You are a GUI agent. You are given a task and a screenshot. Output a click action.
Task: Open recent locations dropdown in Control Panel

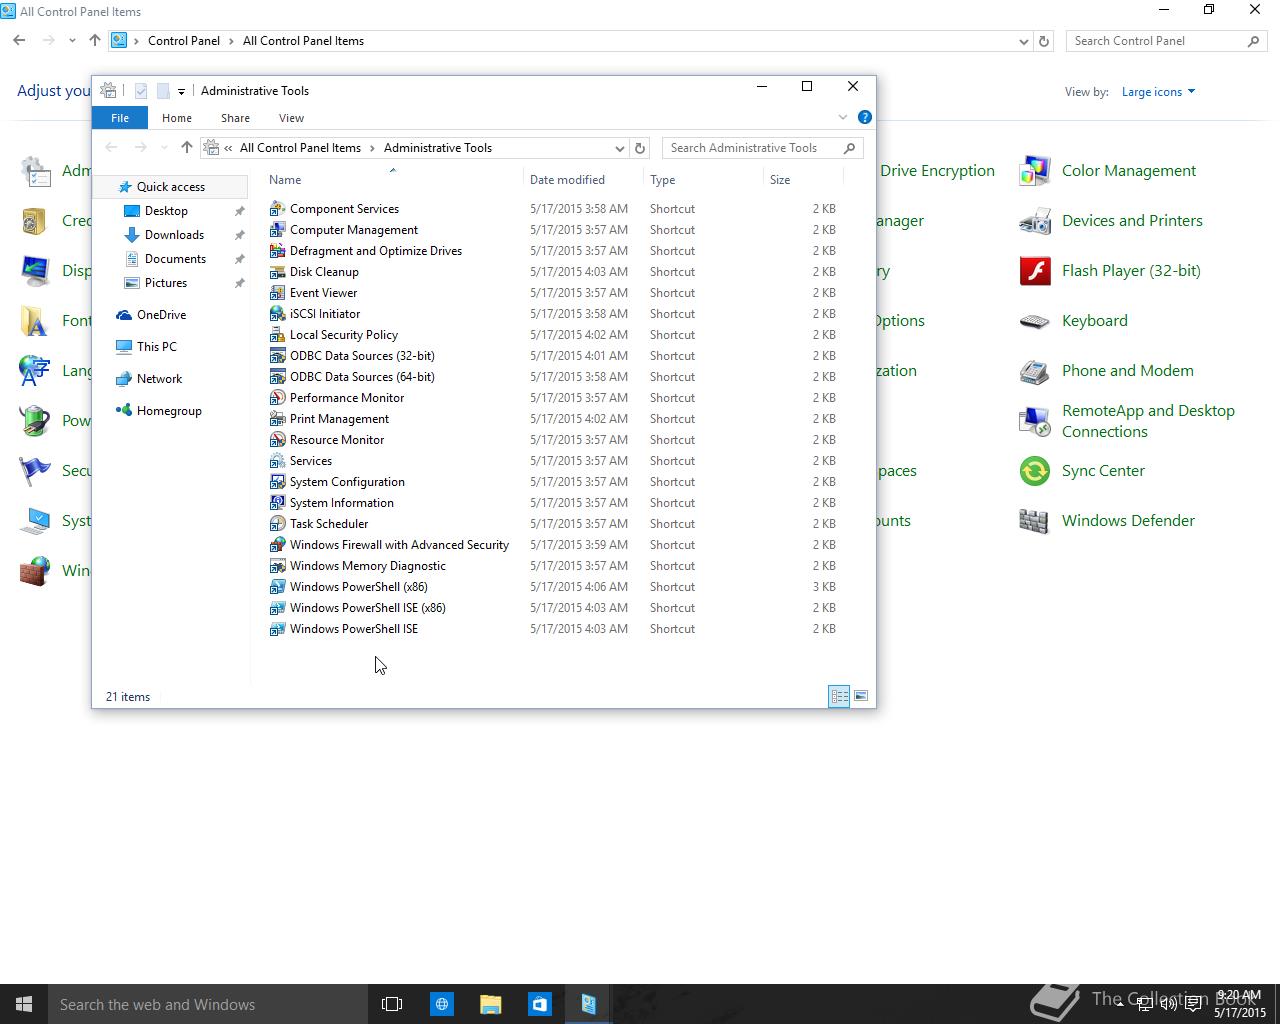[x=72, y=41]
